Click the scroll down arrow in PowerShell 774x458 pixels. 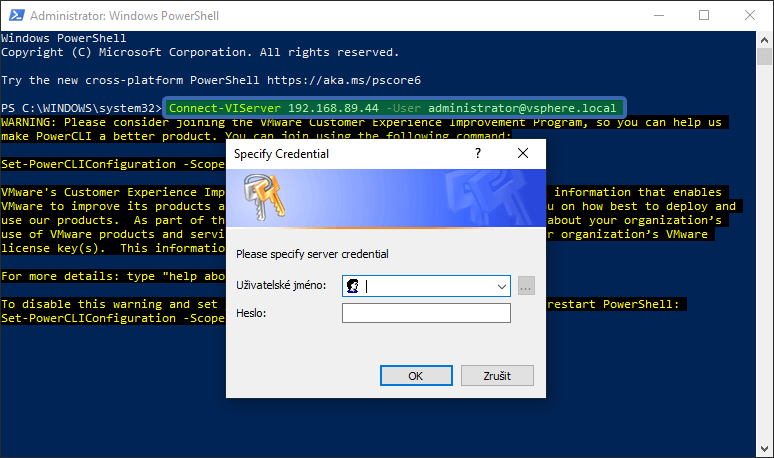pyautogui.click(x=765, y=449)
